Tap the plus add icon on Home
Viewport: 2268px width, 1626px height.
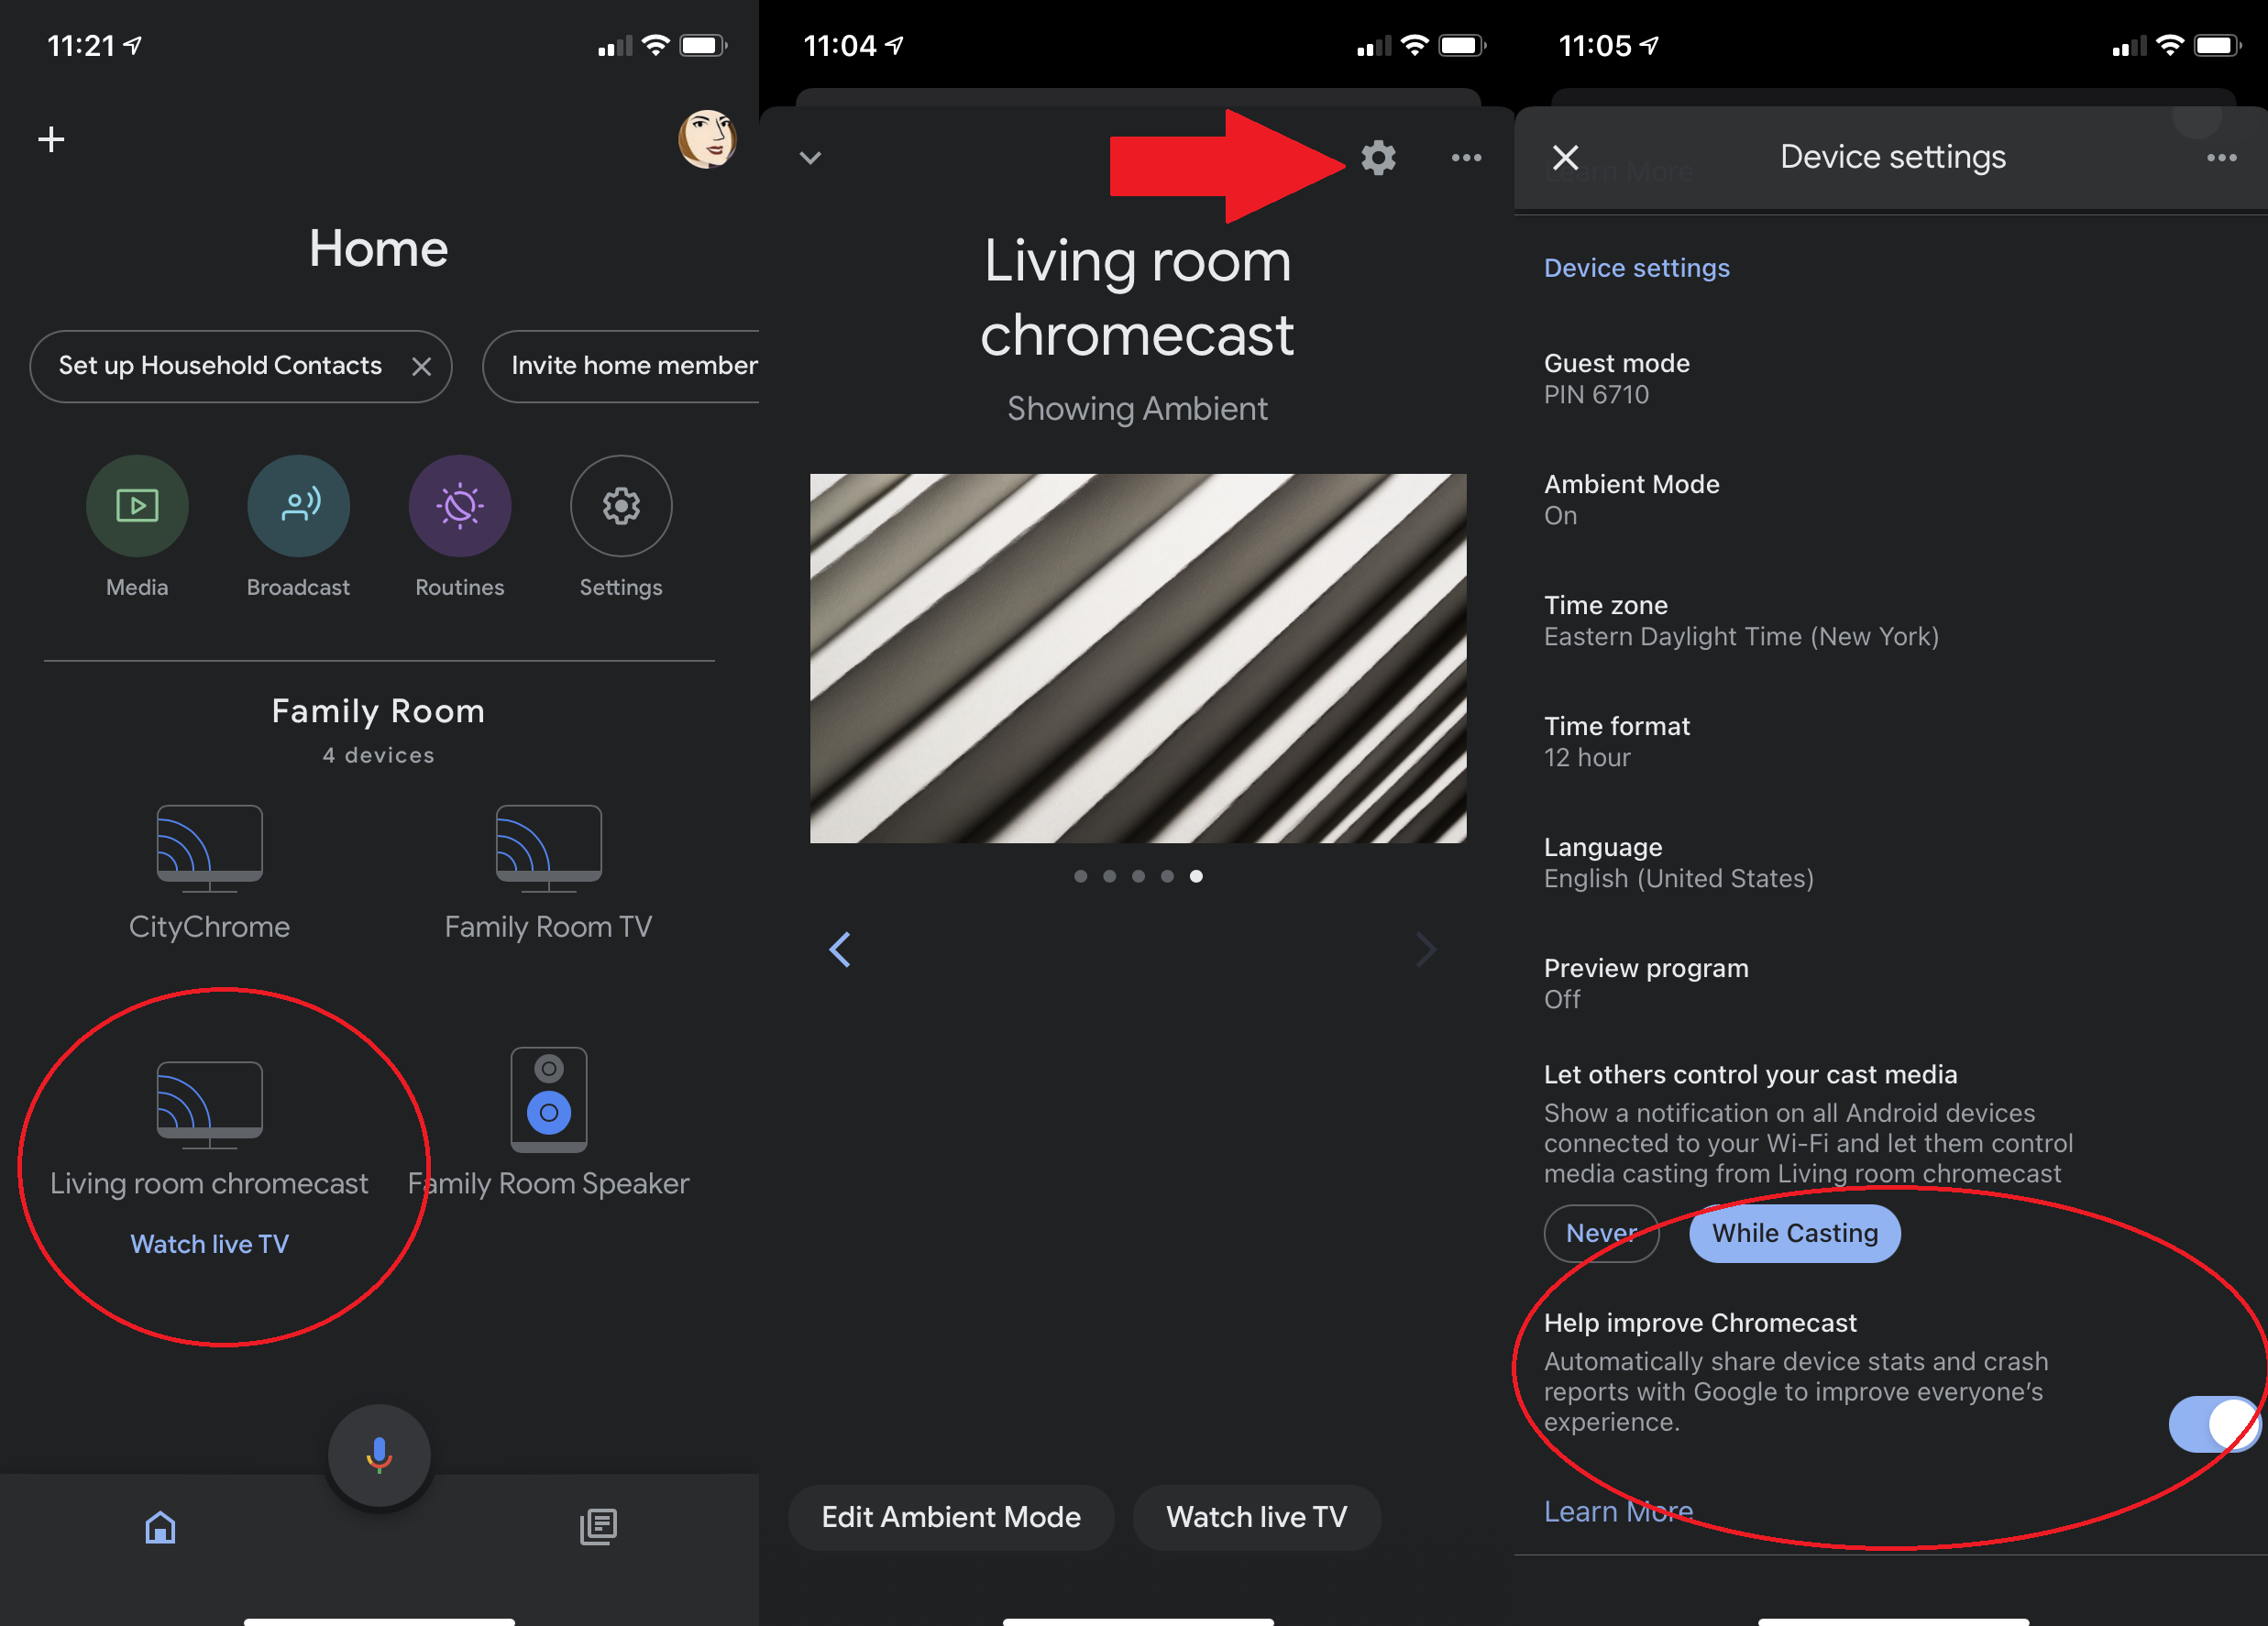51,139
